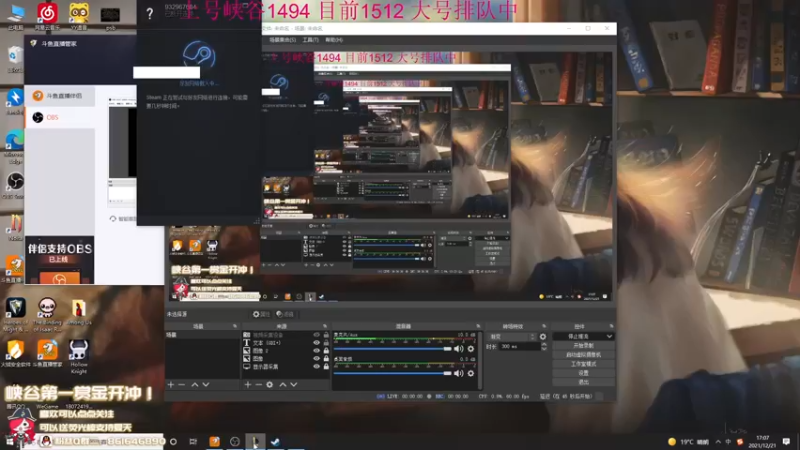The height and width of the screenshot is (450, 800).
Task: Pop out Scenes (场景) dock icon
Action: click(x=235, y=326)
